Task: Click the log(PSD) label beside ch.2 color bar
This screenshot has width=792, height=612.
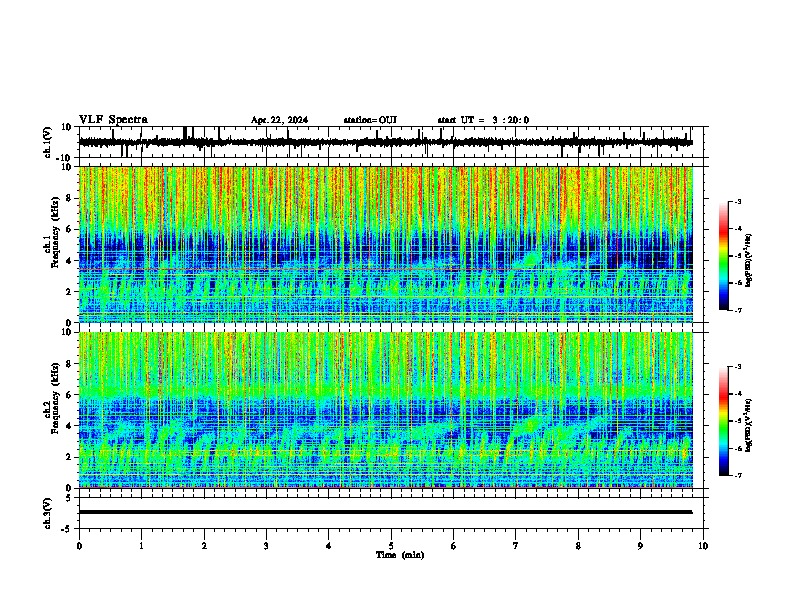Action: click(x=748, y=425)
